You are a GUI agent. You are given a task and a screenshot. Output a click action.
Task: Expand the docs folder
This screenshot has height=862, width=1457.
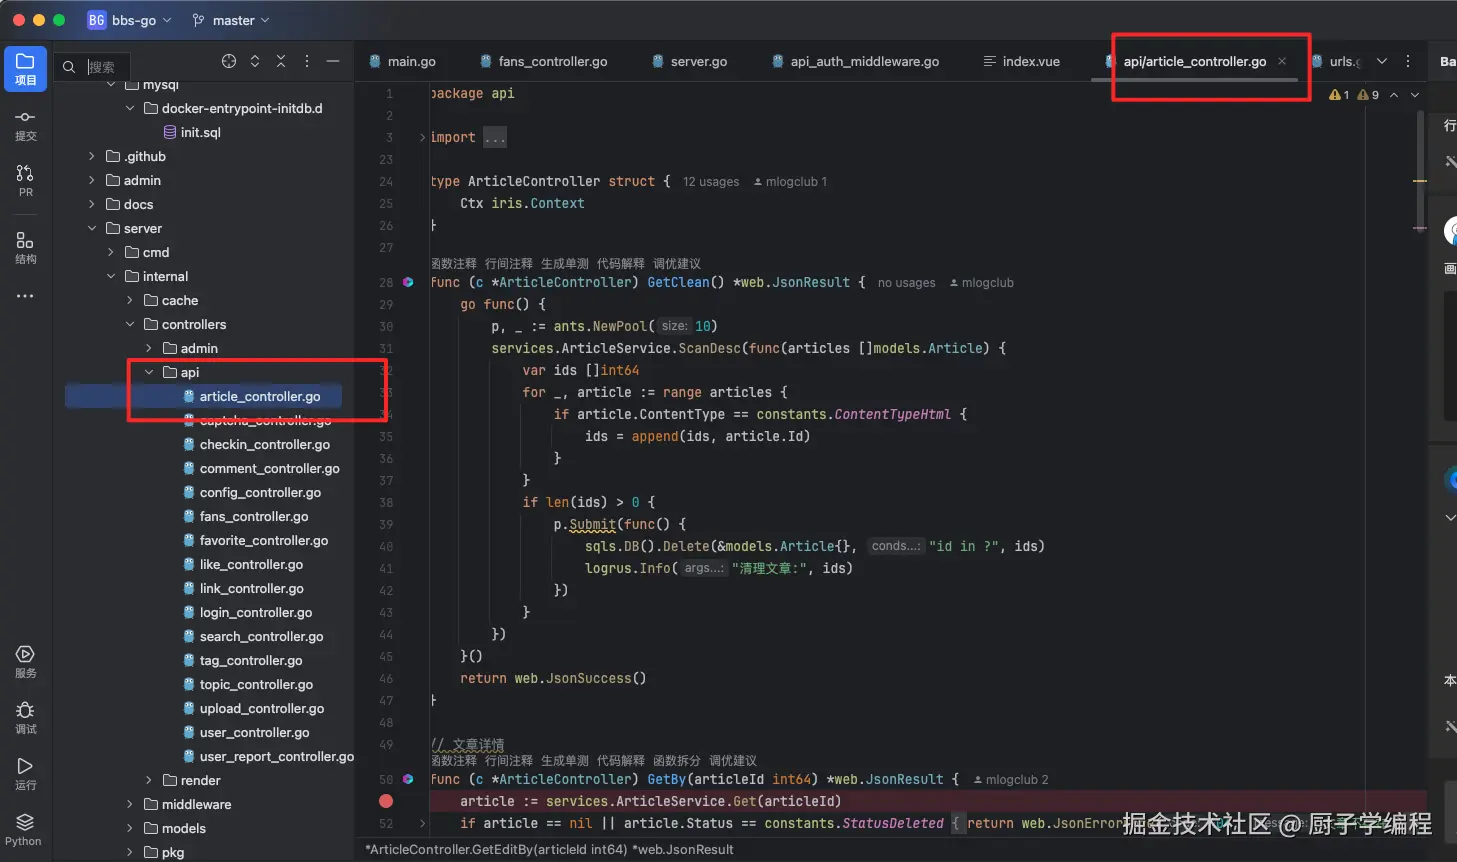(92, 204)
